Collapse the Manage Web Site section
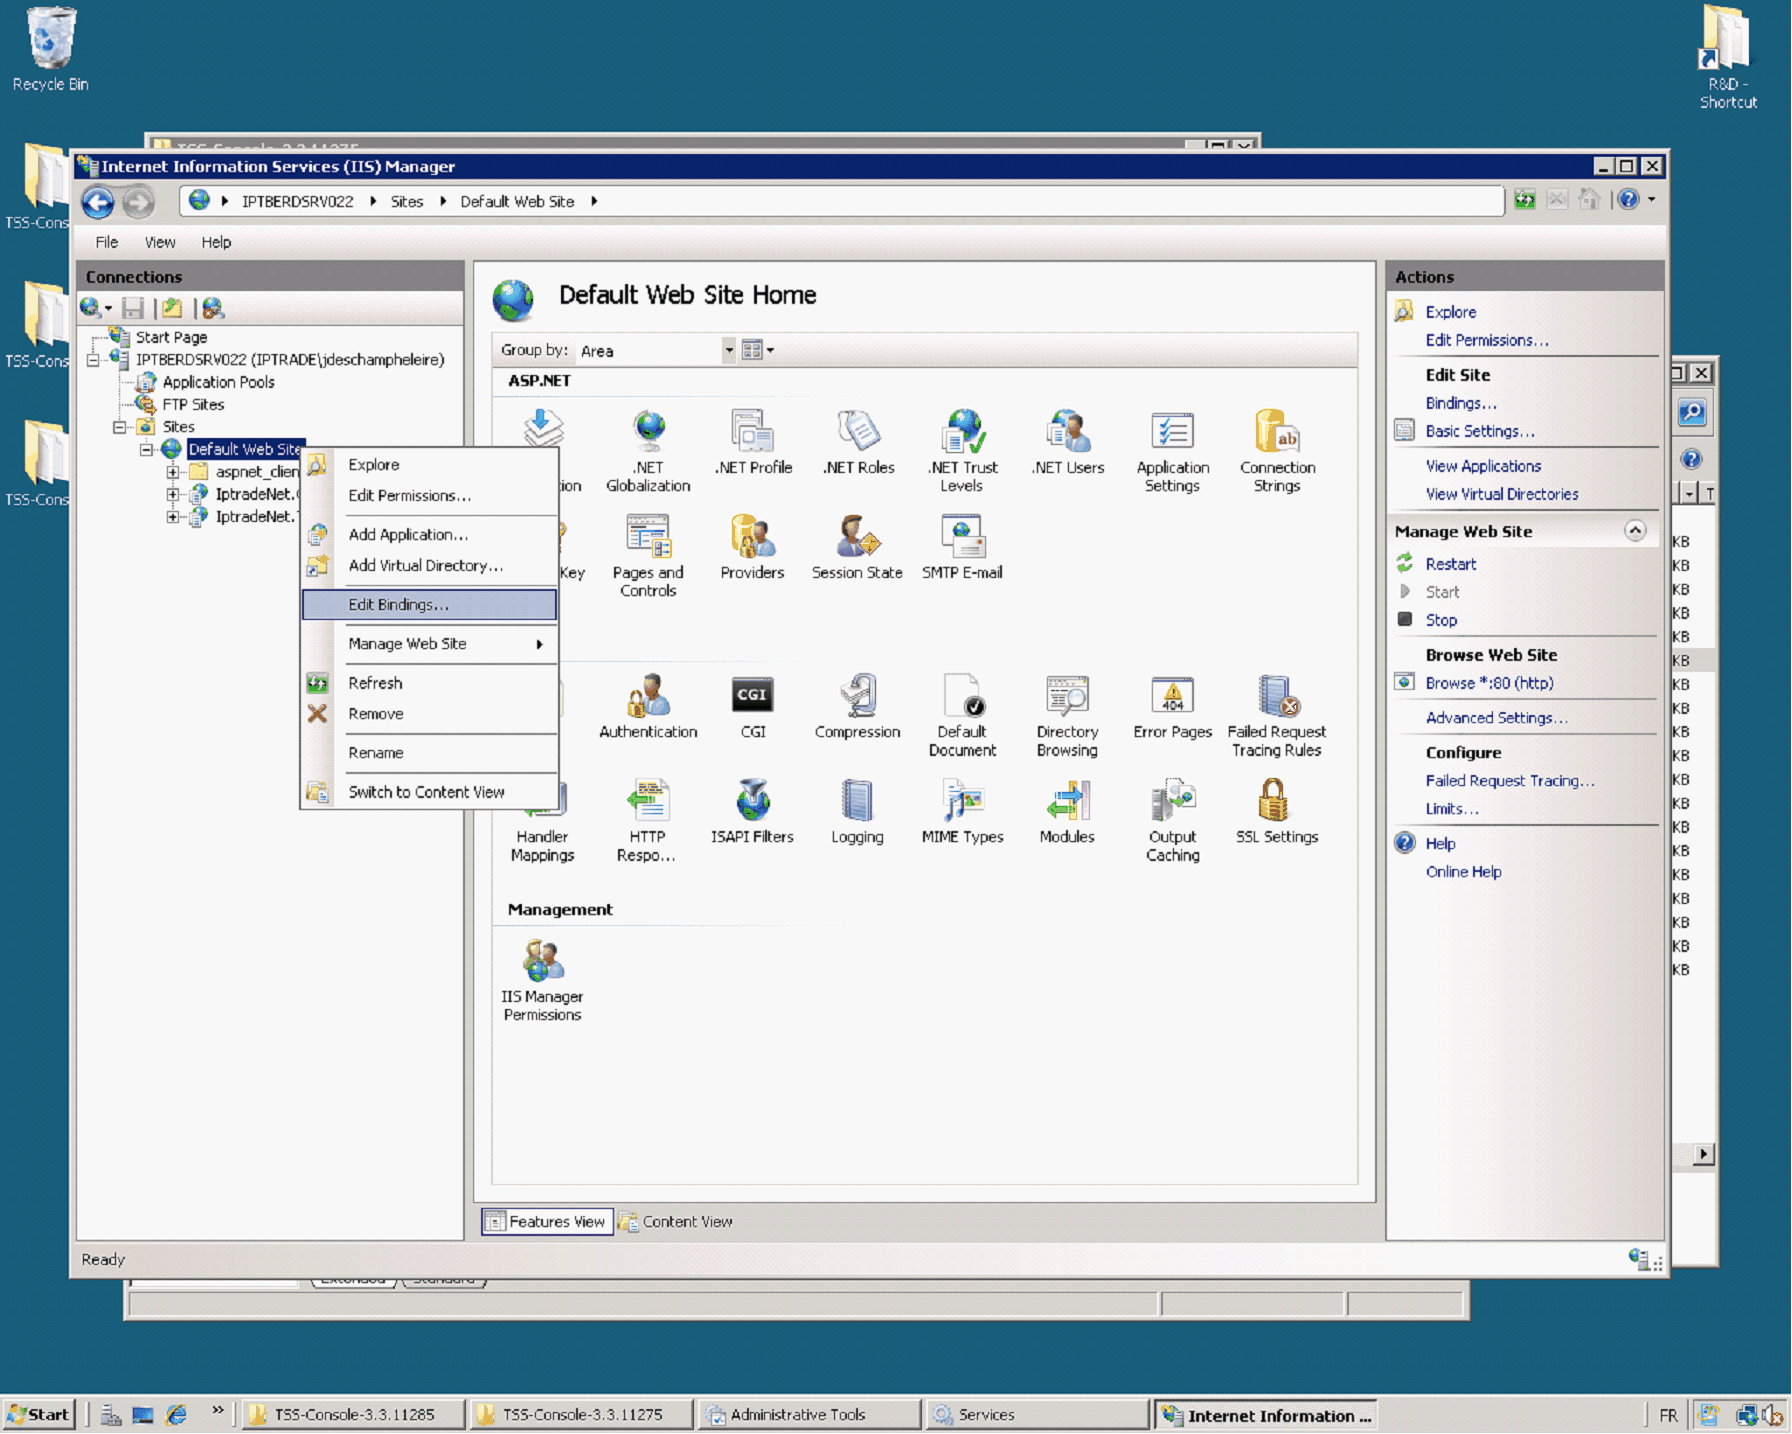Screen dimensions: 1792x1434 pyautogui.click(x=1637, y=531)
